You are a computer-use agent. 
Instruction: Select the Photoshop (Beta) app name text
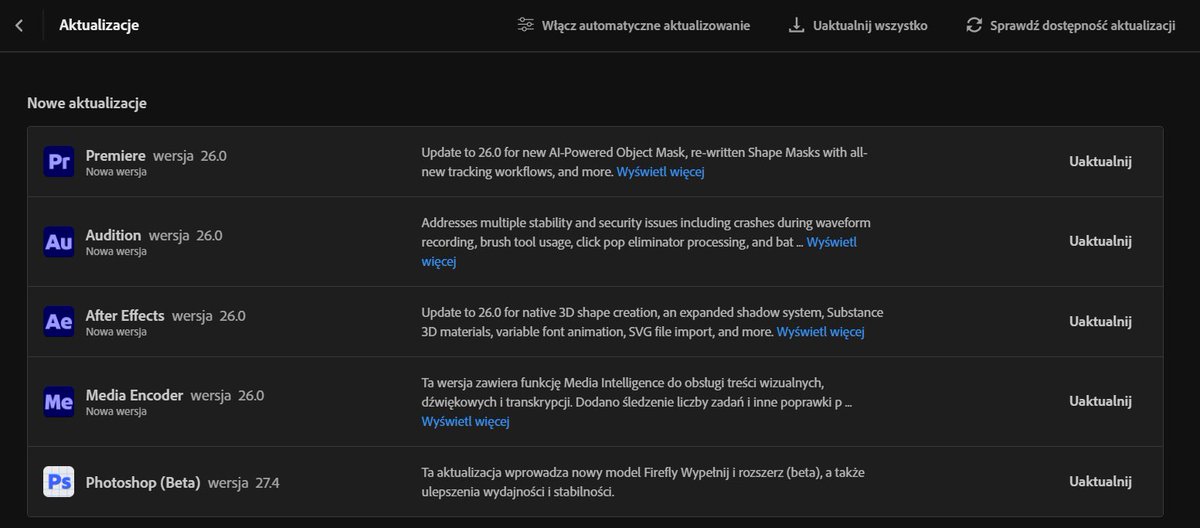point(143,482)
